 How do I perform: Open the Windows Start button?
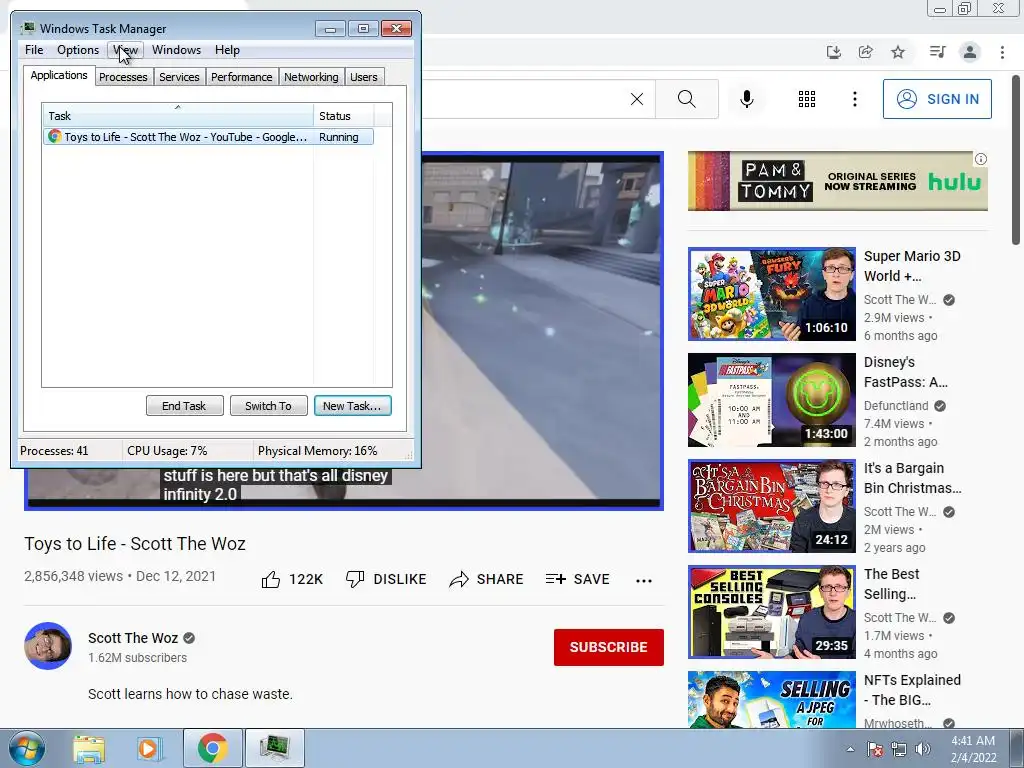(x=27, y=748)
